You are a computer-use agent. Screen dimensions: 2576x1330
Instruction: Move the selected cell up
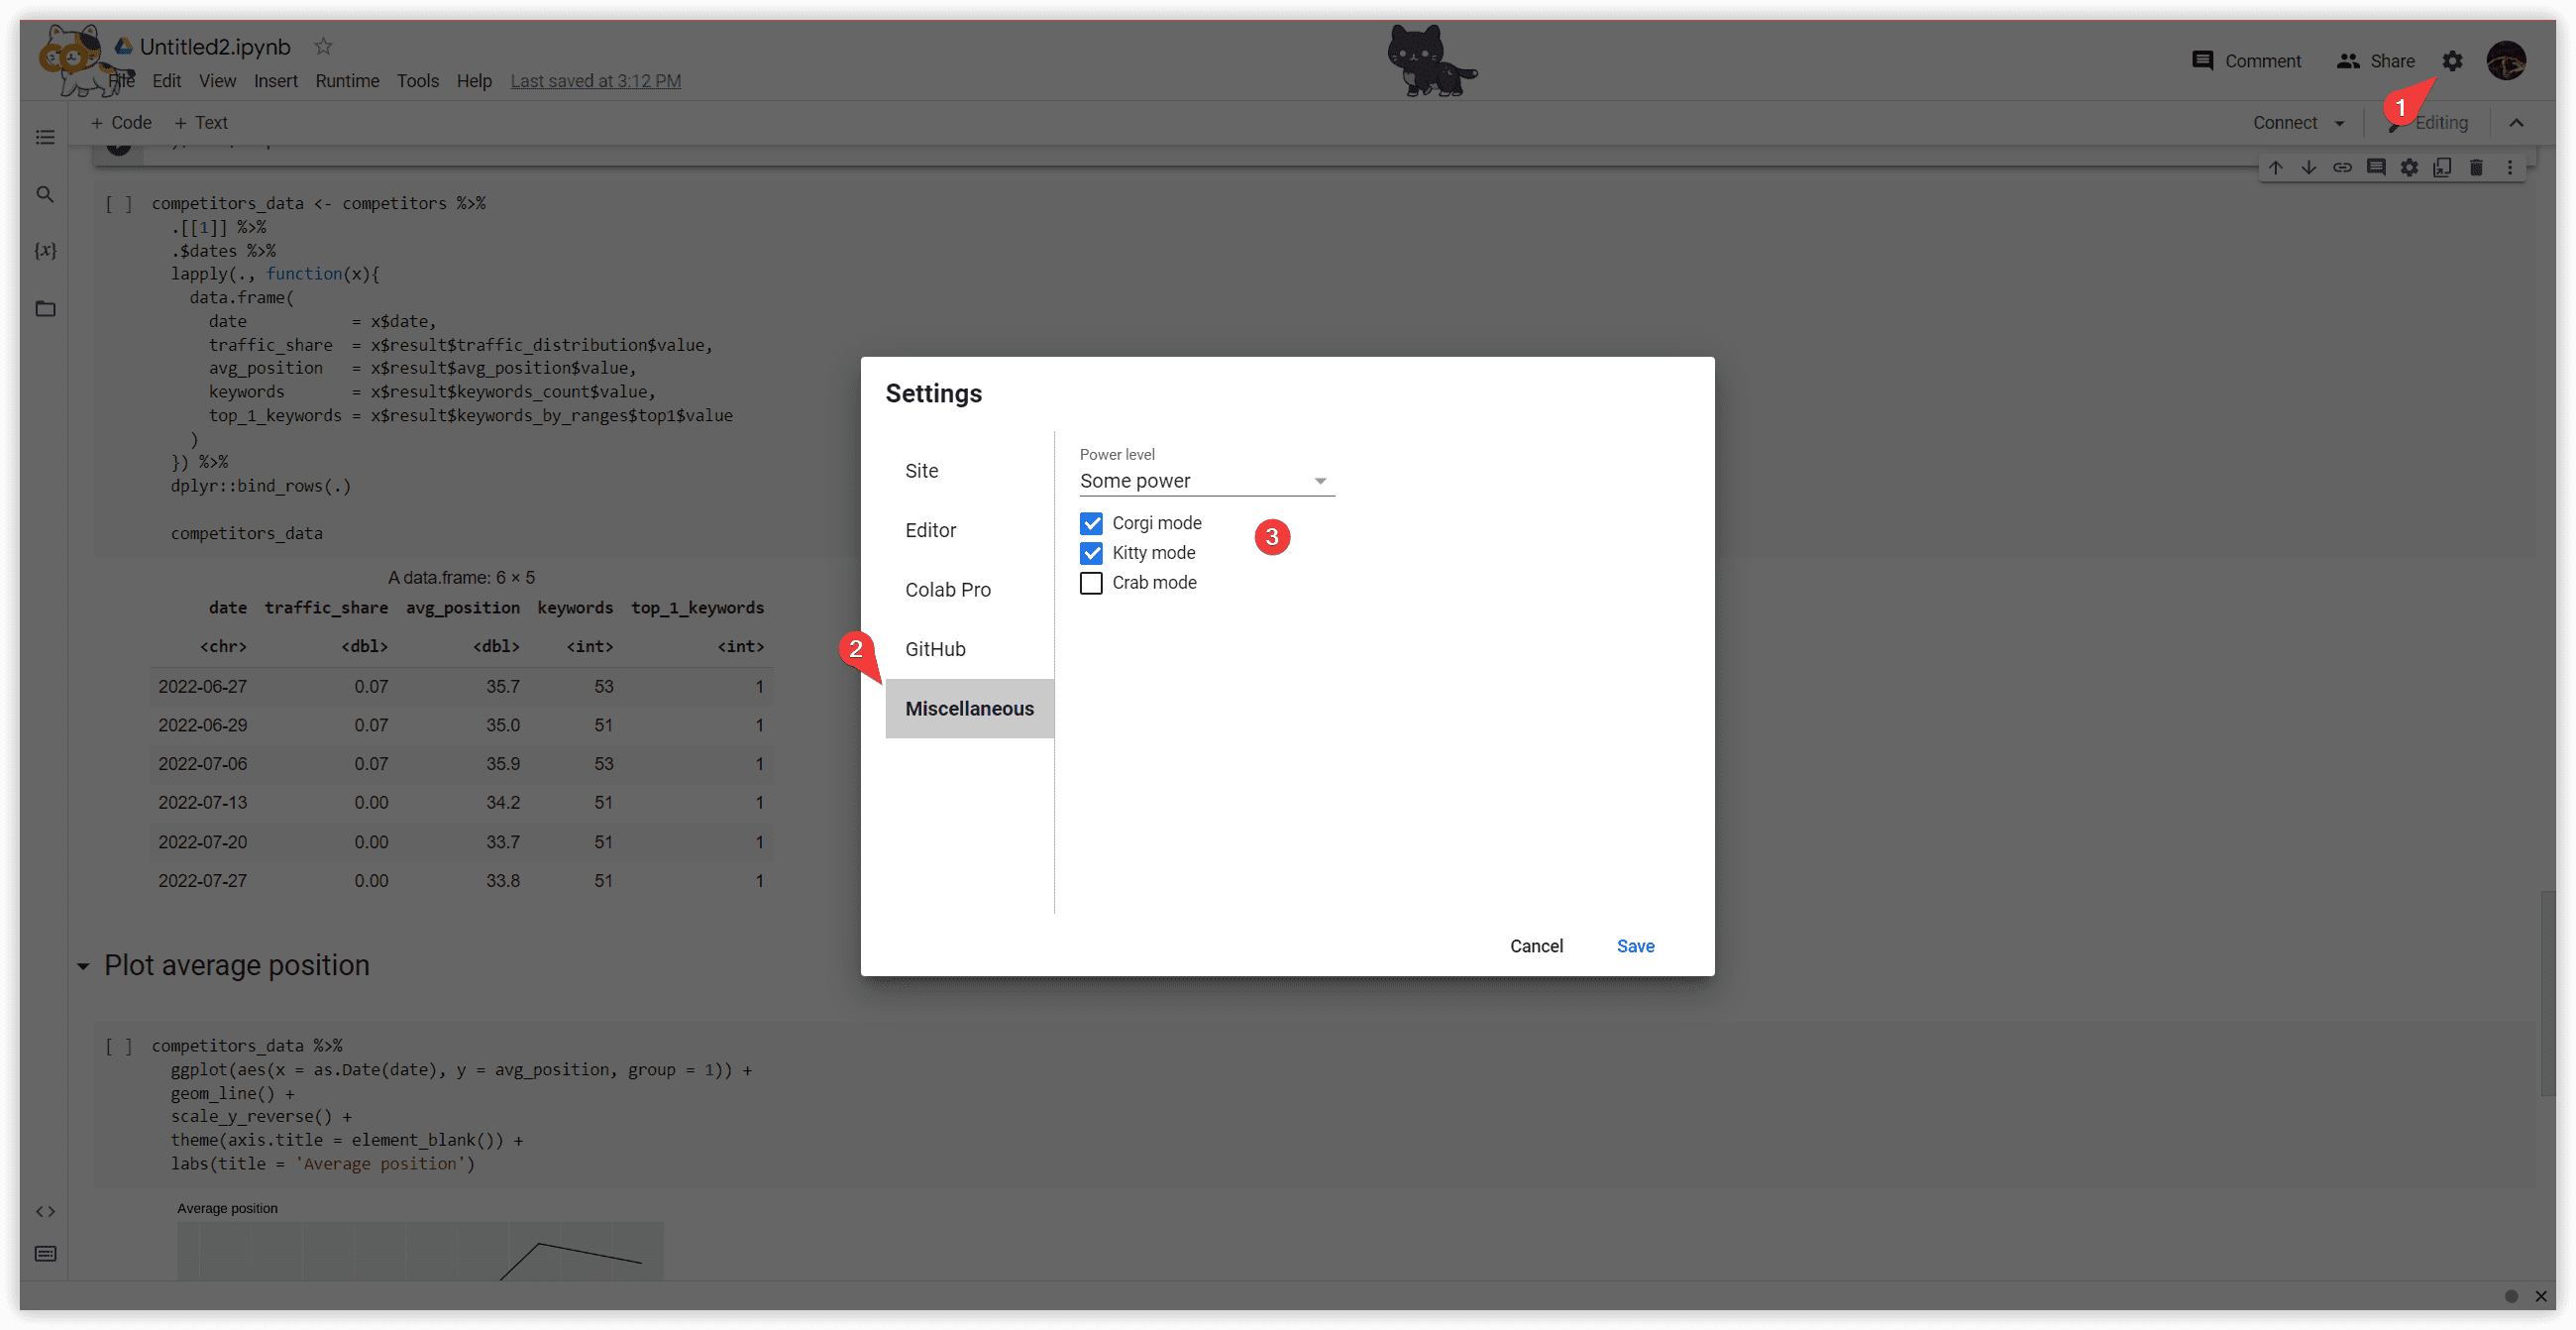2277,167
